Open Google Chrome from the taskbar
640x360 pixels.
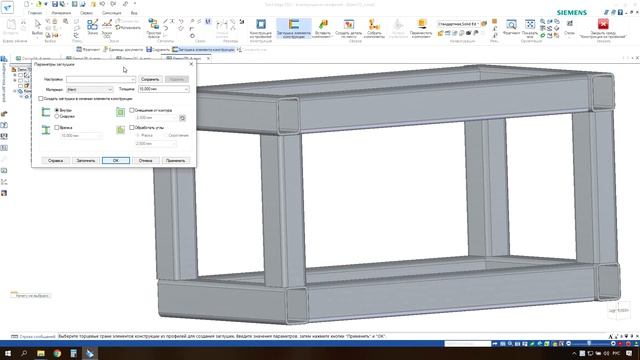[x=57, y=353]
